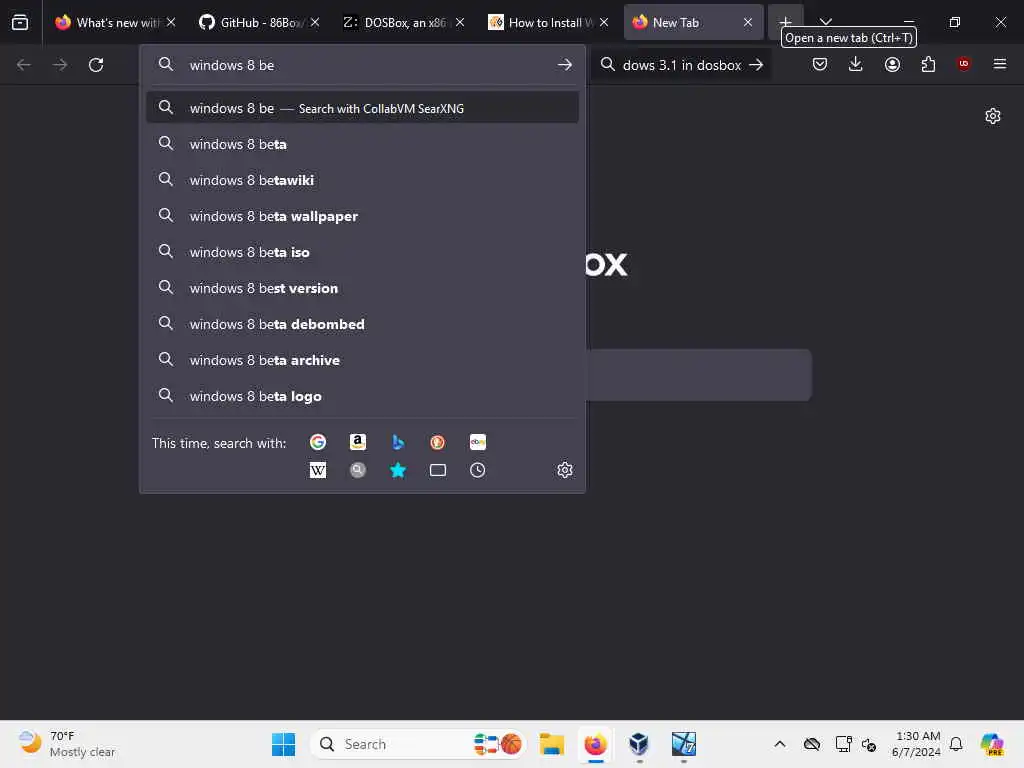The image size is (1024, 768).
Task: Reload the current page
Action: (x=96, y=65)
